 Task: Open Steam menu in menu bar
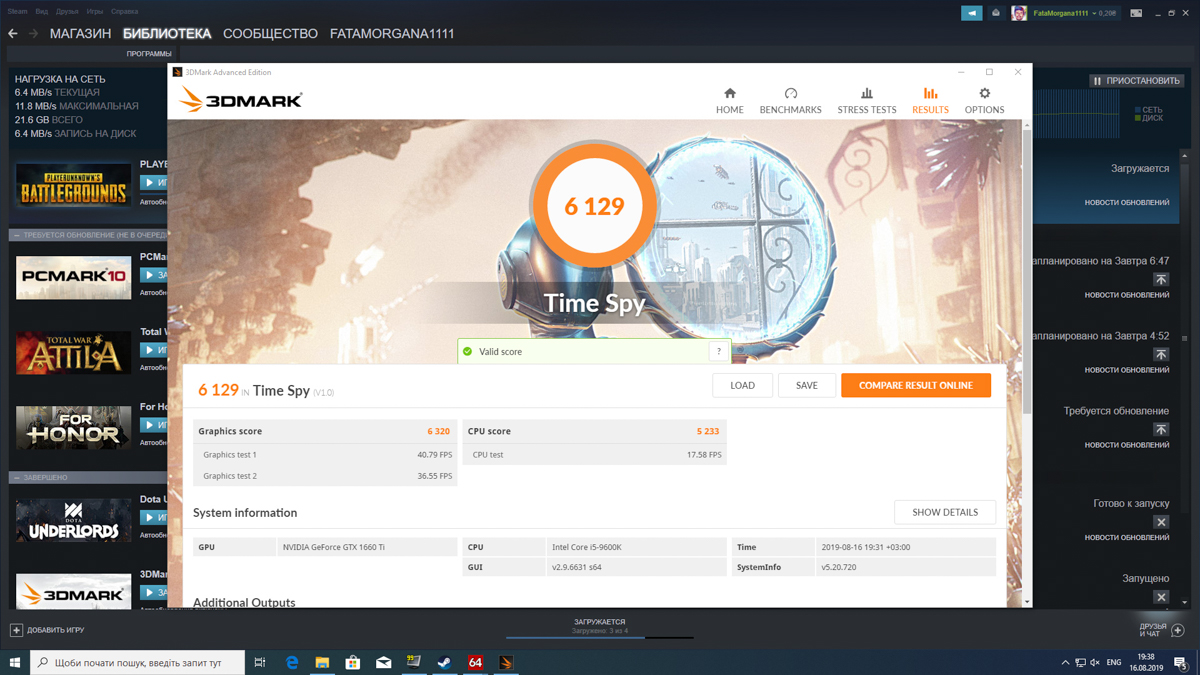(18, 11)
